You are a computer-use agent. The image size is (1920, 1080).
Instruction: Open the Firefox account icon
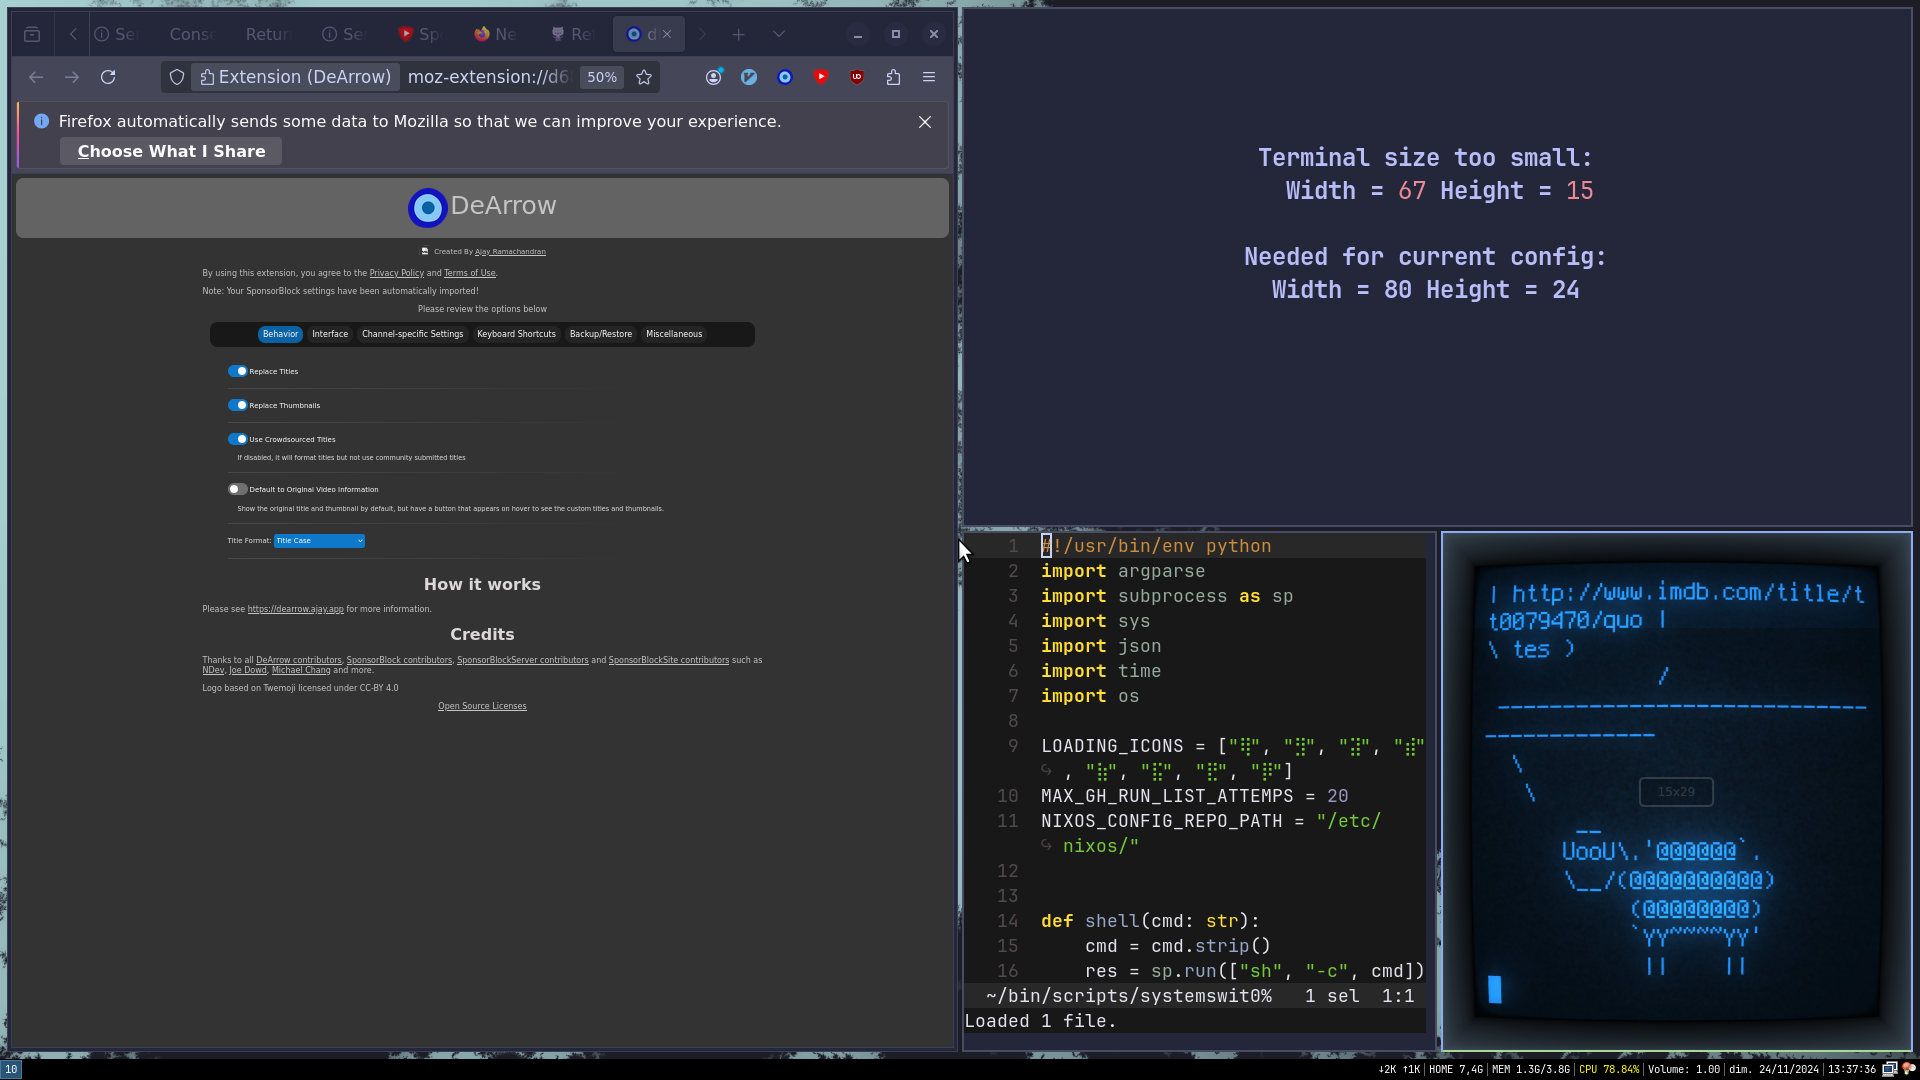(x=714, y=77)
